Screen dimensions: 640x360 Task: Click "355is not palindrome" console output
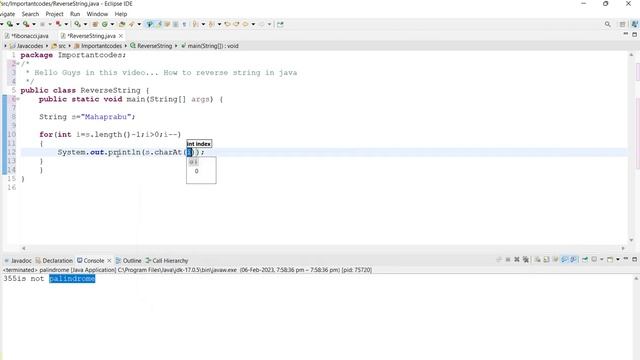tap(49, 279)
